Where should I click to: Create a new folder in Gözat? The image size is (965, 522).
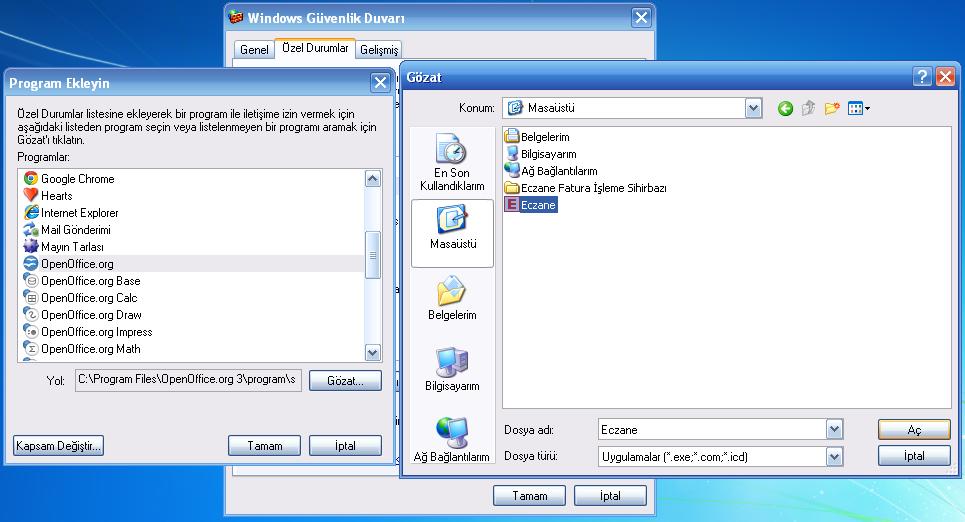pyautogui.click(x=832, y=109)
